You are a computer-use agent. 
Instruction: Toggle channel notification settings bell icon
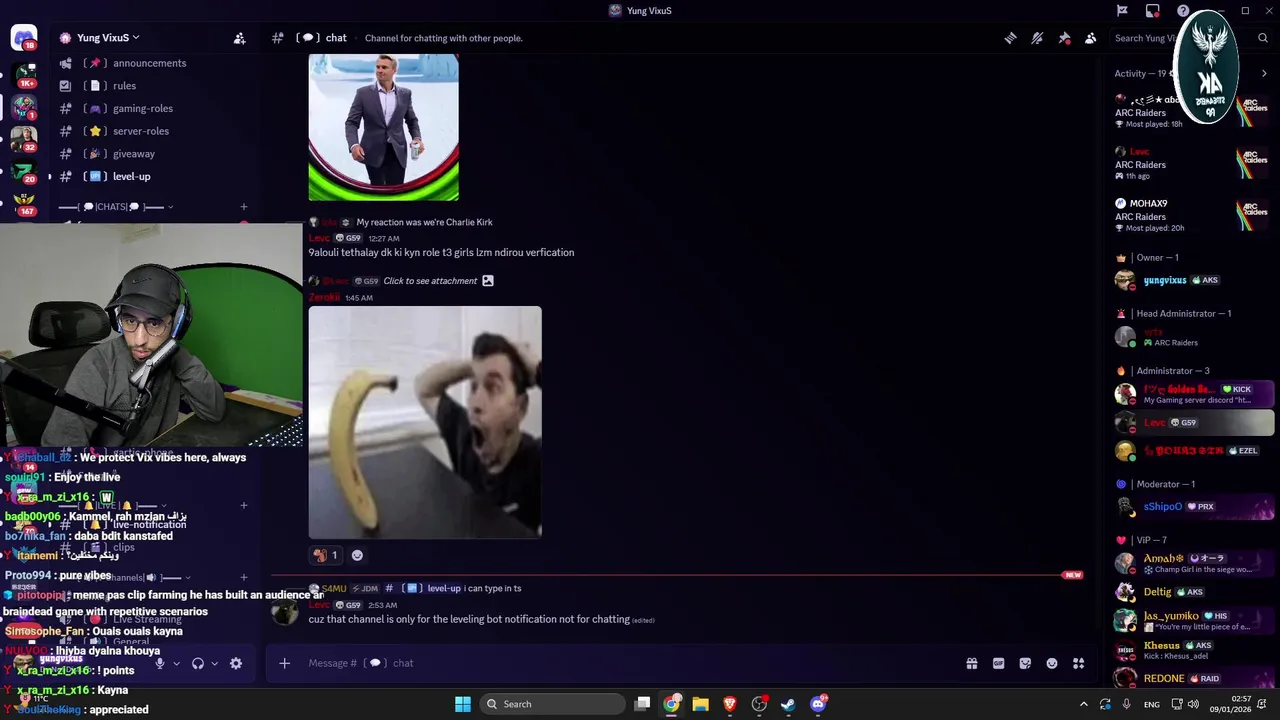point(1037,38)
